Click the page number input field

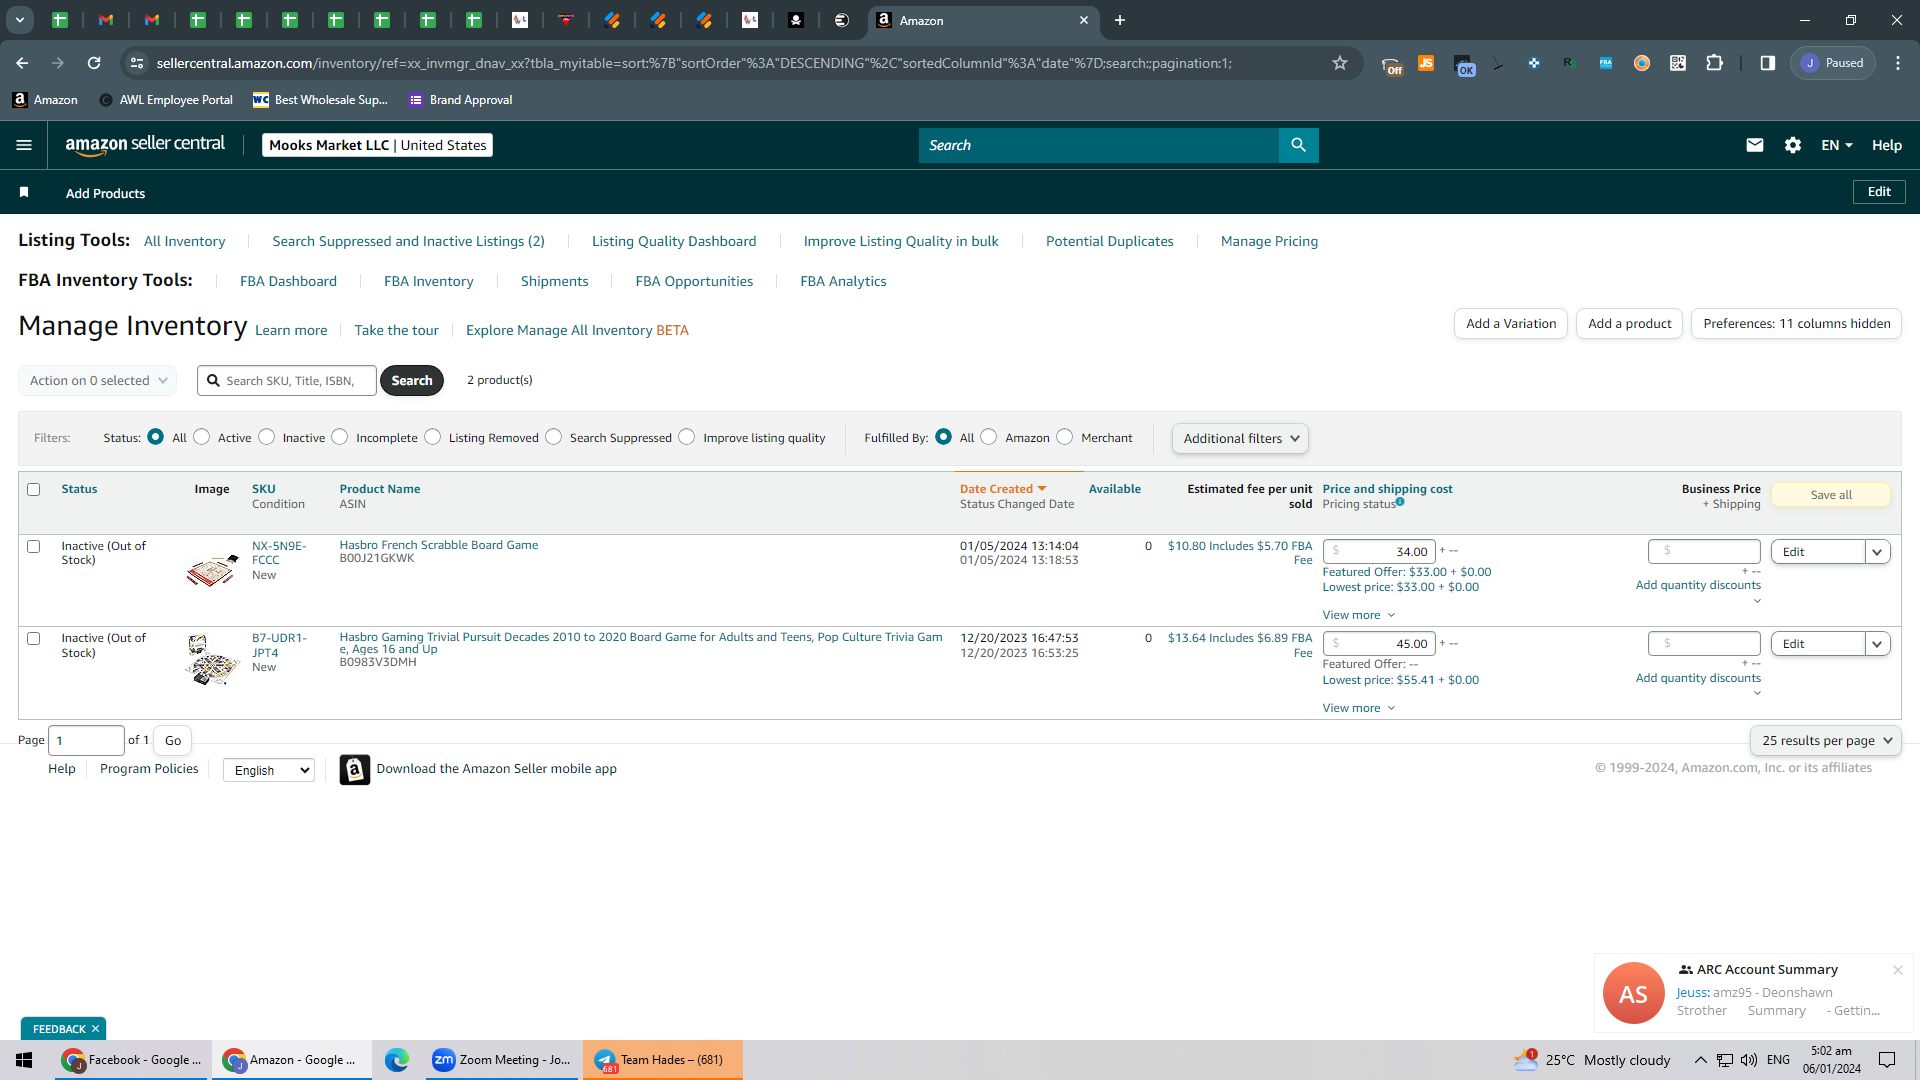[x=86, y=741]
